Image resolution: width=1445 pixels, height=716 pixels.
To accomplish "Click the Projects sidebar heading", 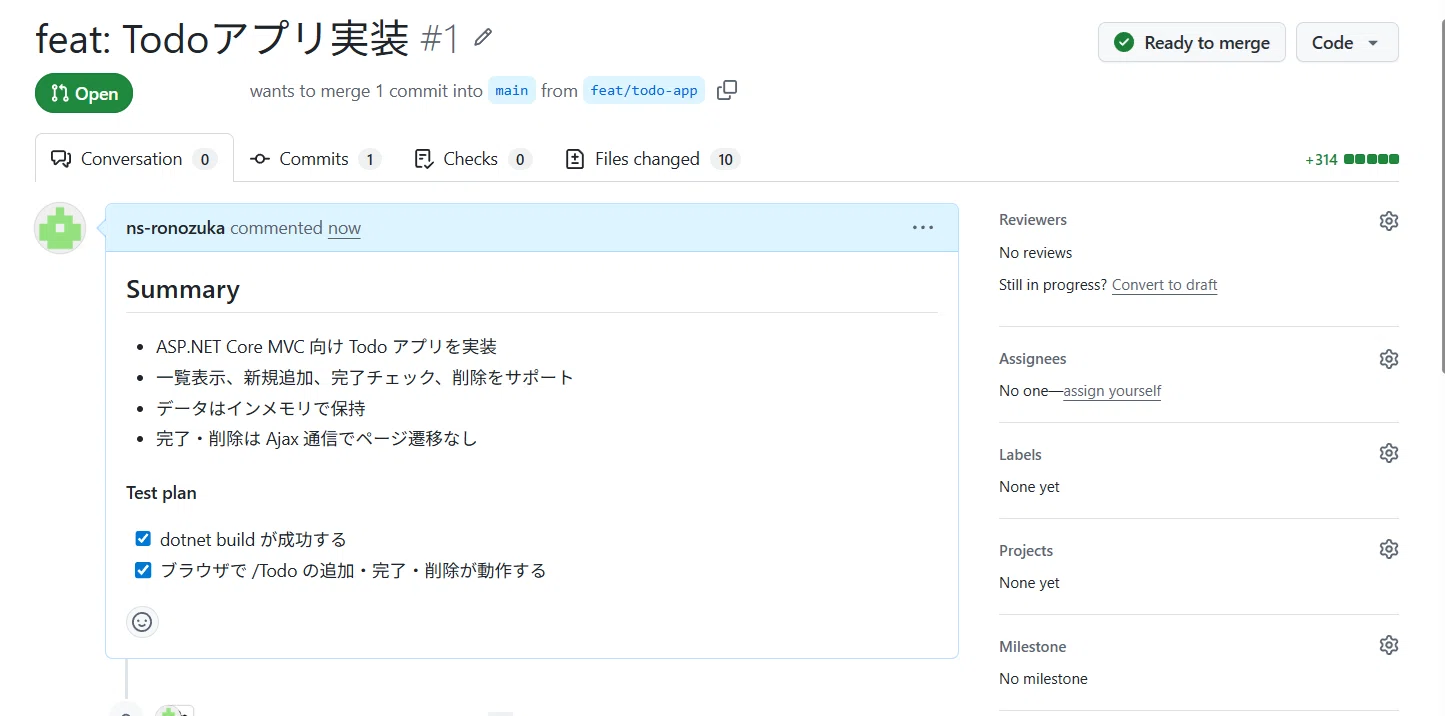I will [1026, 551].
